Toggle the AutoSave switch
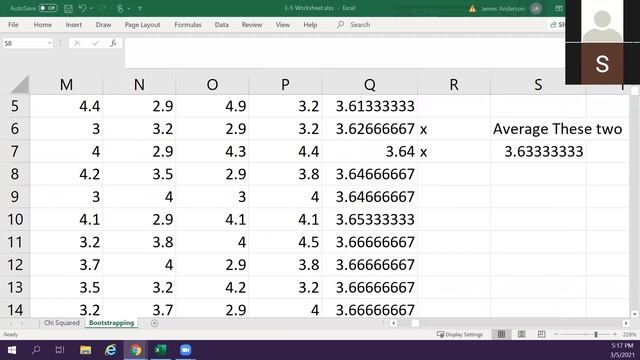The image size is (640, 360). coord(48,8)
